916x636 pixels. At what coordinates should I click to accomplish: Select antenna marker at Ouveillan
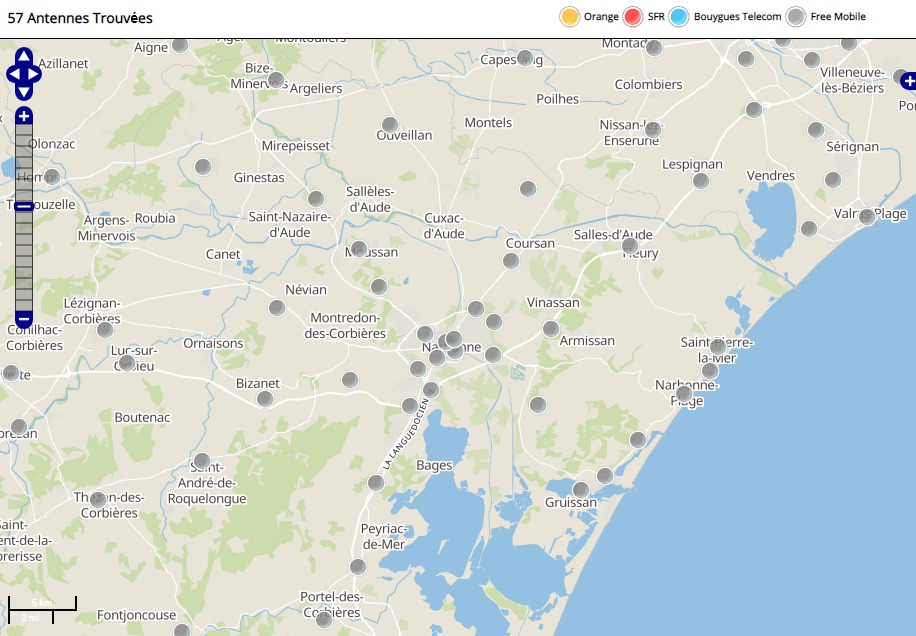tap(390, 124)
